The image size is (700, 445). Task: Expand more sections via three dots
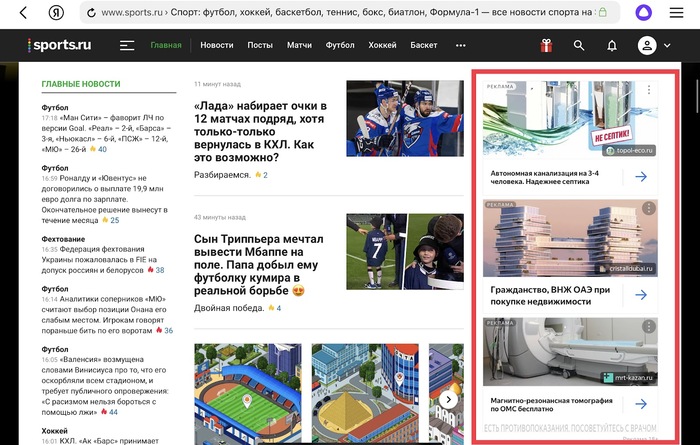click(461, 45)
